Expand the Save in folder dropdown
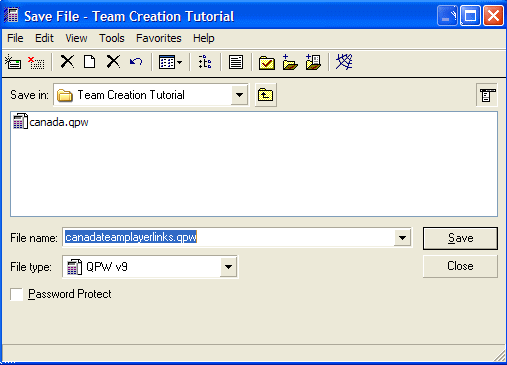 [239, 95]
